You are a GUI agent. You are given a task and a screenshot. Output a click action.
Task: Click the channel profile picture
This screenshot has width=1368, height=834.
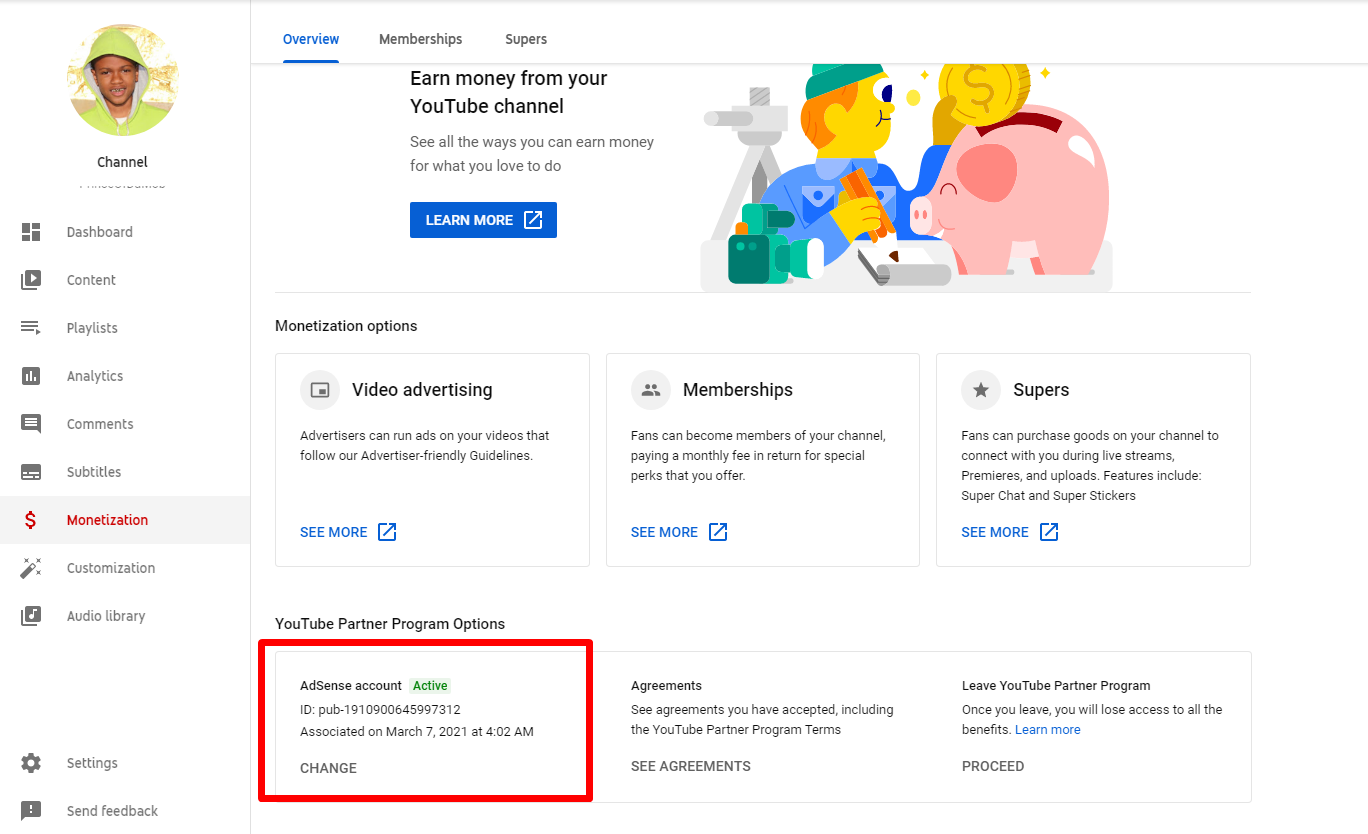[123, 81]
